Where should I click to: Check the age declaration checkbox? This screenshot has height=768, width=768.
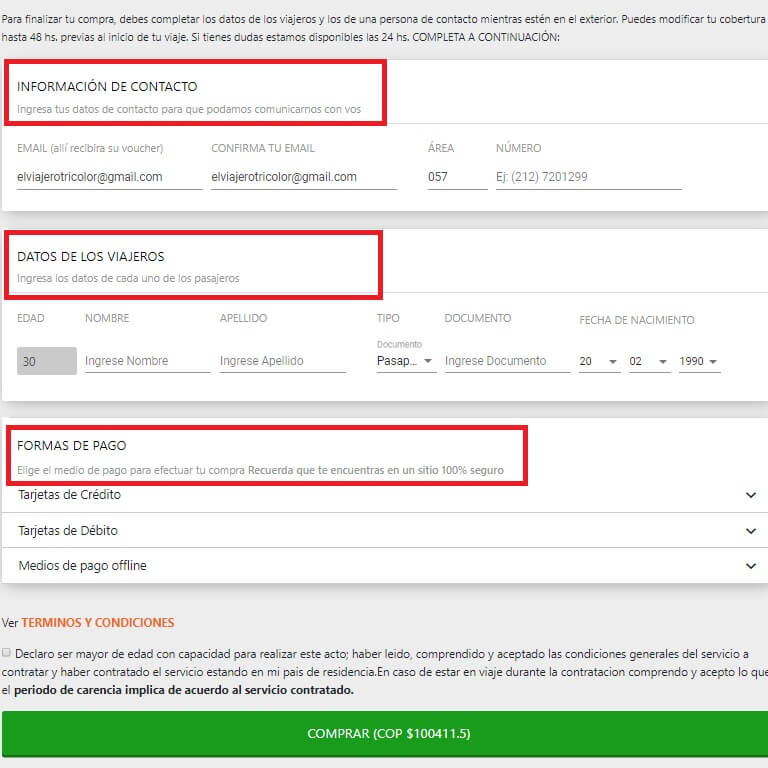point(7,653)
